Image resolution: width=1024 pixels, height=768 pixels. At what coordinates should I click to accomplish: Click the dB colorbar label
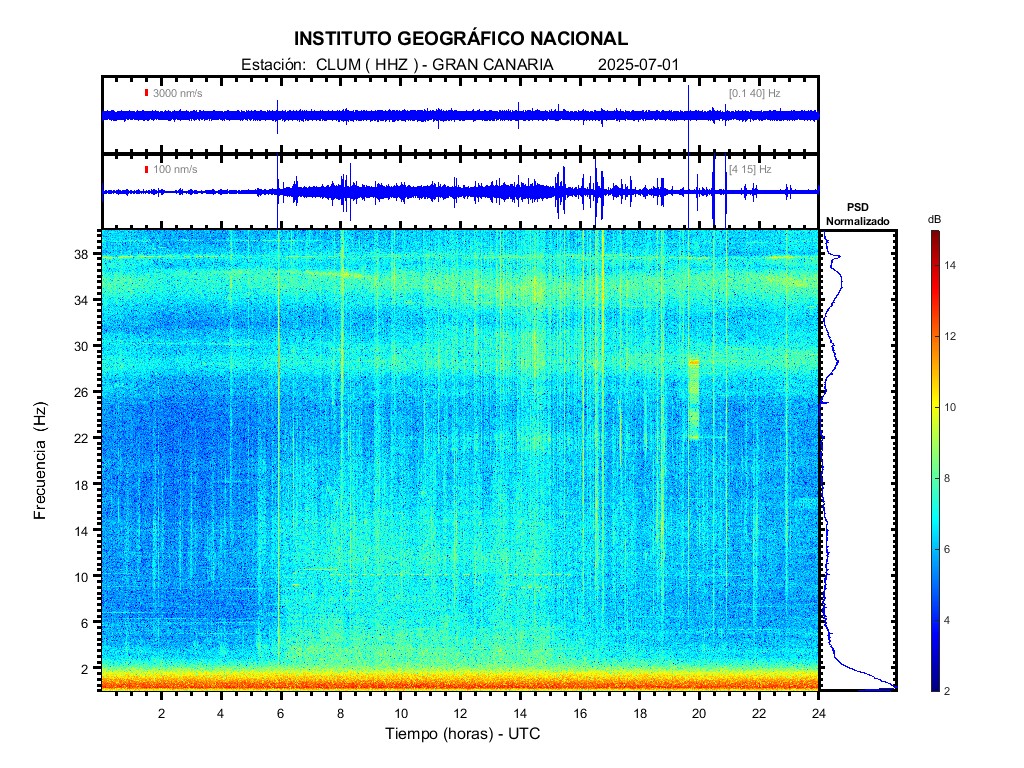(935, 220)
